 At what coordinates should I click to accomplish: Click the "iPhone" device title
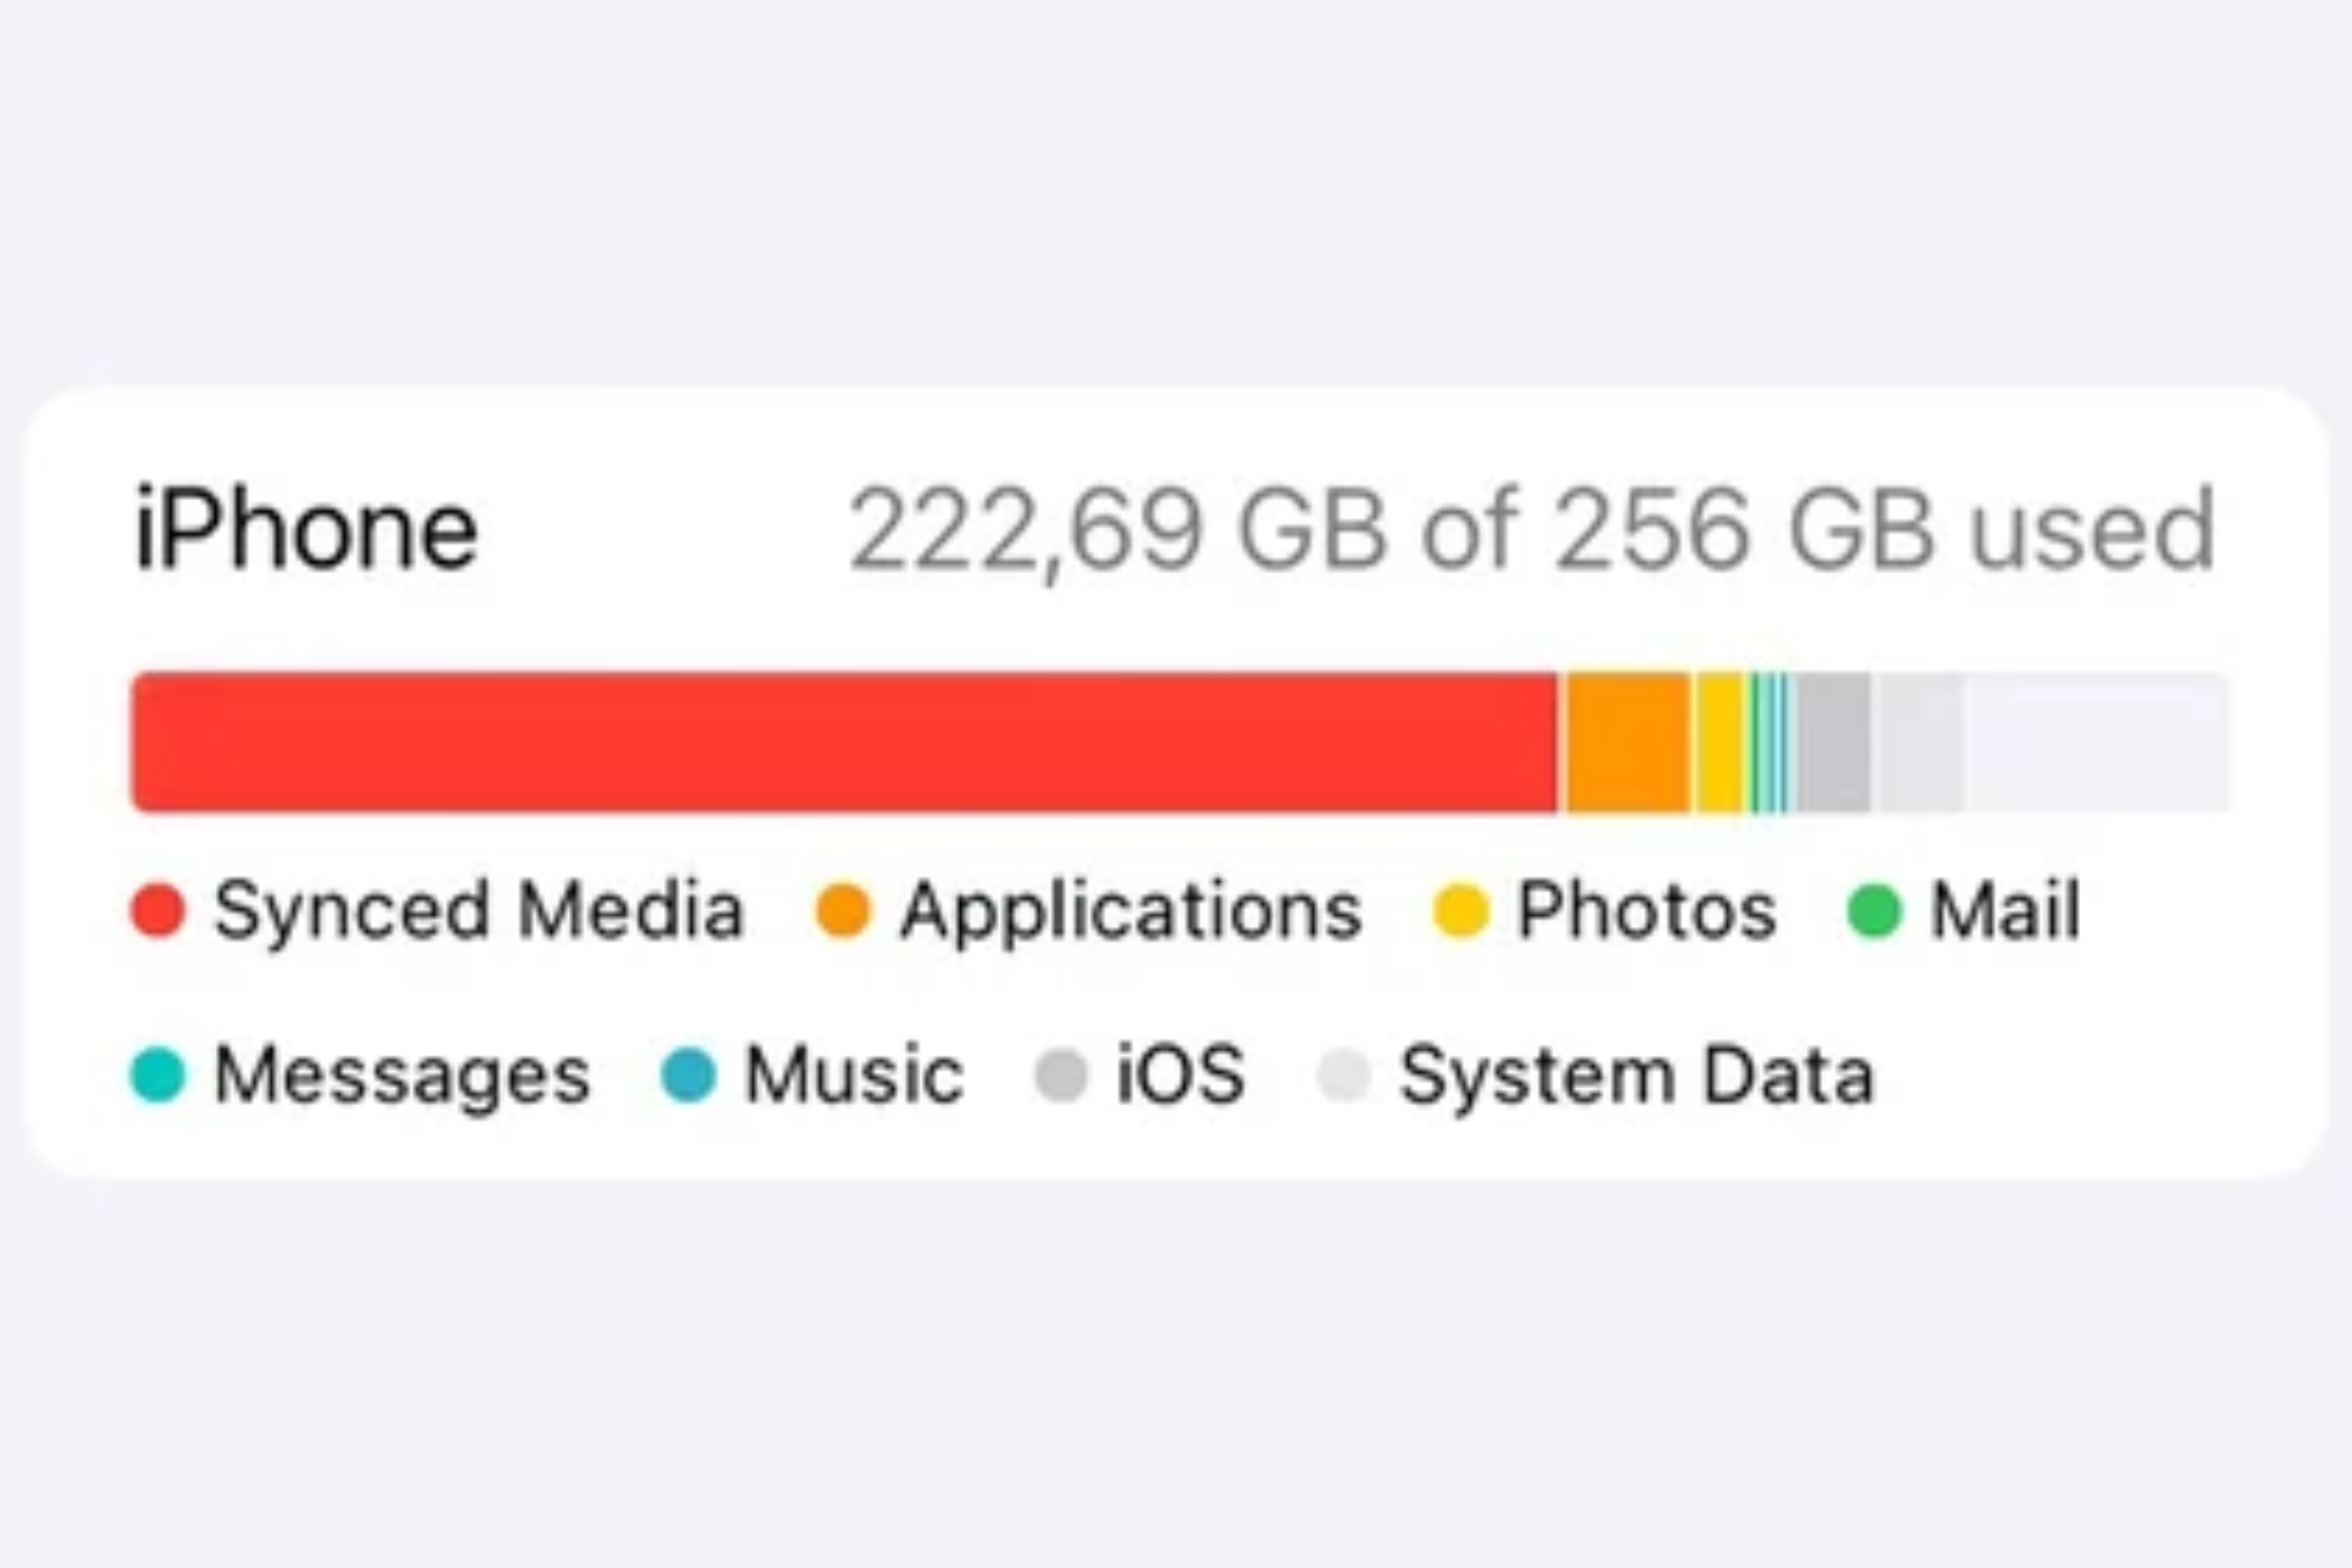(306, 529)
